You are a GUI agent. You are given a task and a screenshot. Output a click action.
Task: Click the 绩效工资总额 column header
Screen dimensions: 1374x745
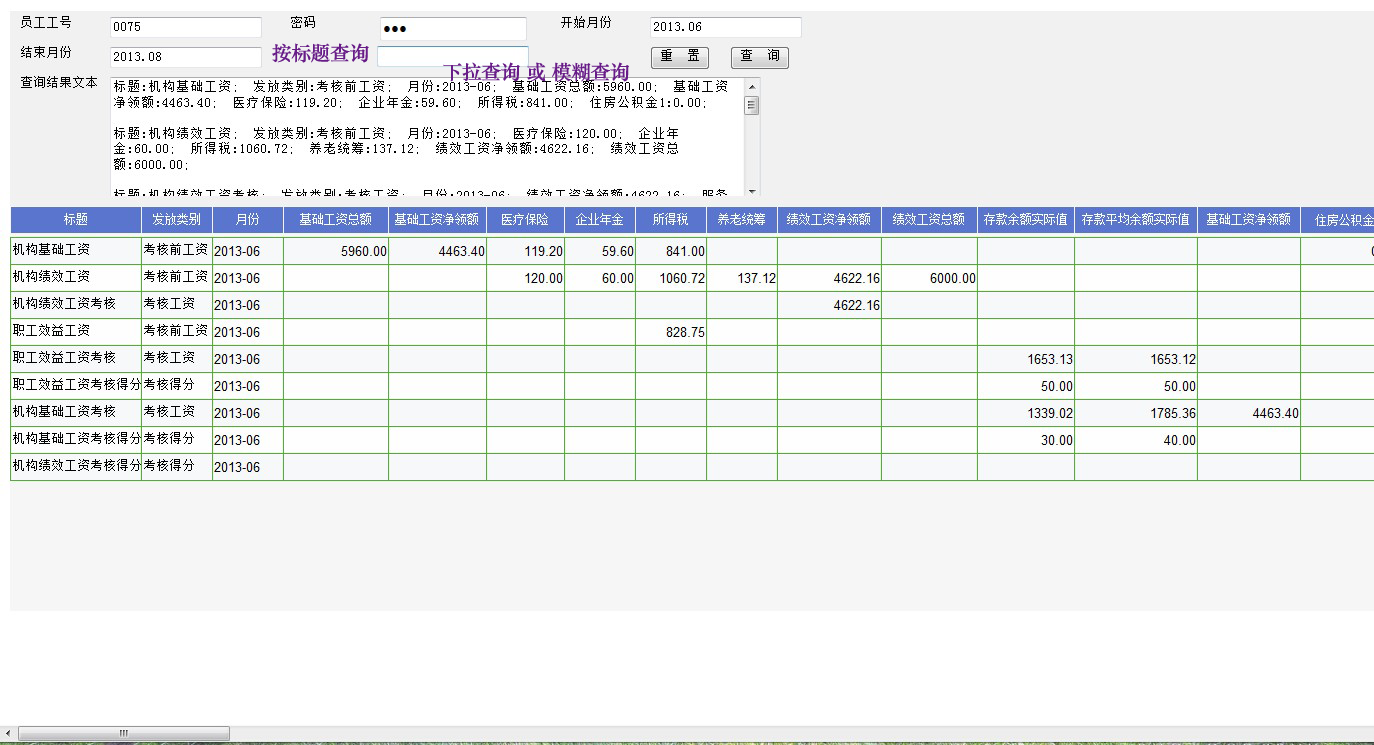(x=928, y=220)
